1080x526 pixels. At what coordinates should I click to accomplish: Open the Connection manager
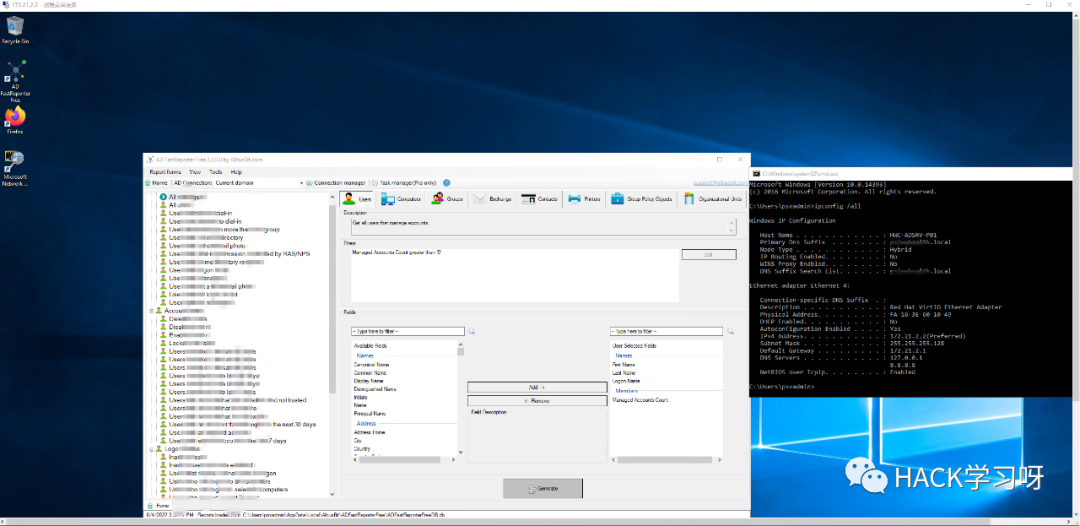(335, 183)
